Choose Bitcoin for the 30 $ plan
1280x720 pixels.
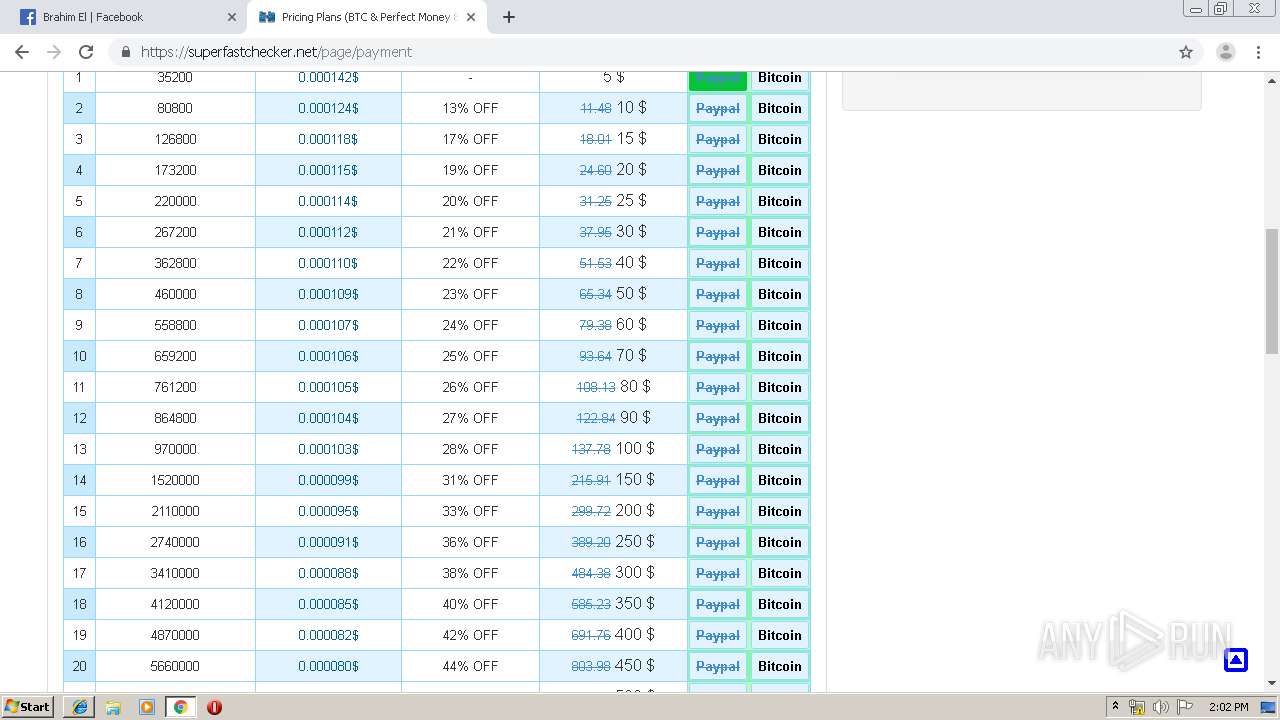click(780, 232)
